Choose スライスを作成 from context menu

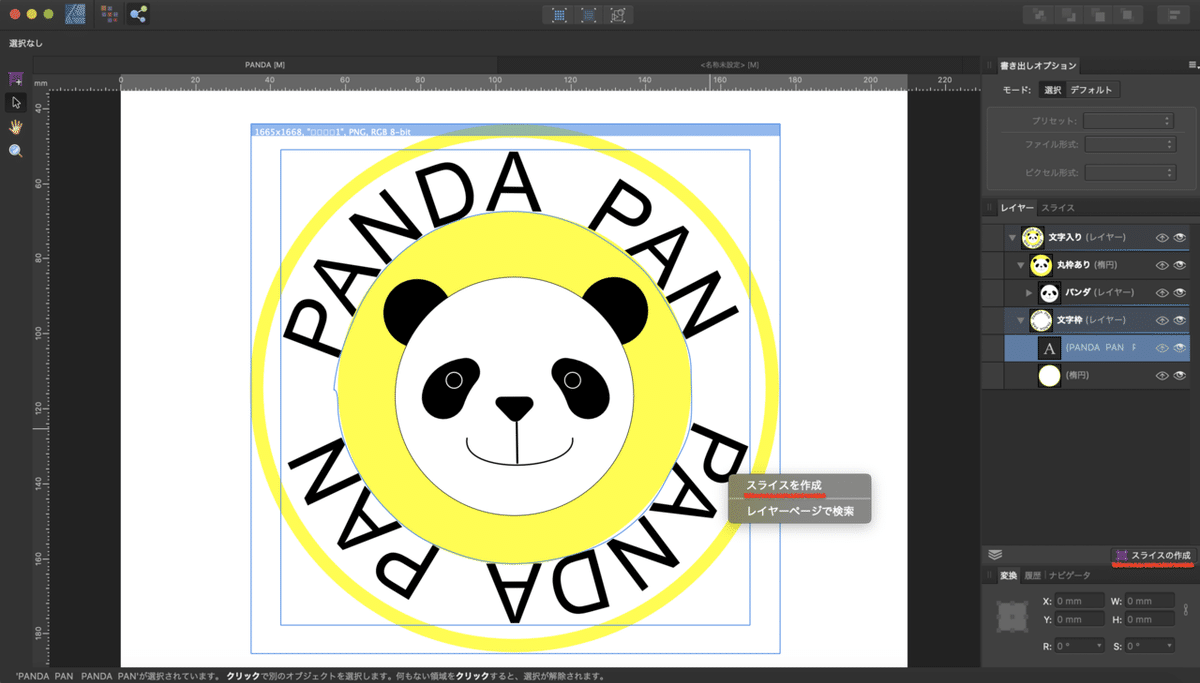point(798,485)
